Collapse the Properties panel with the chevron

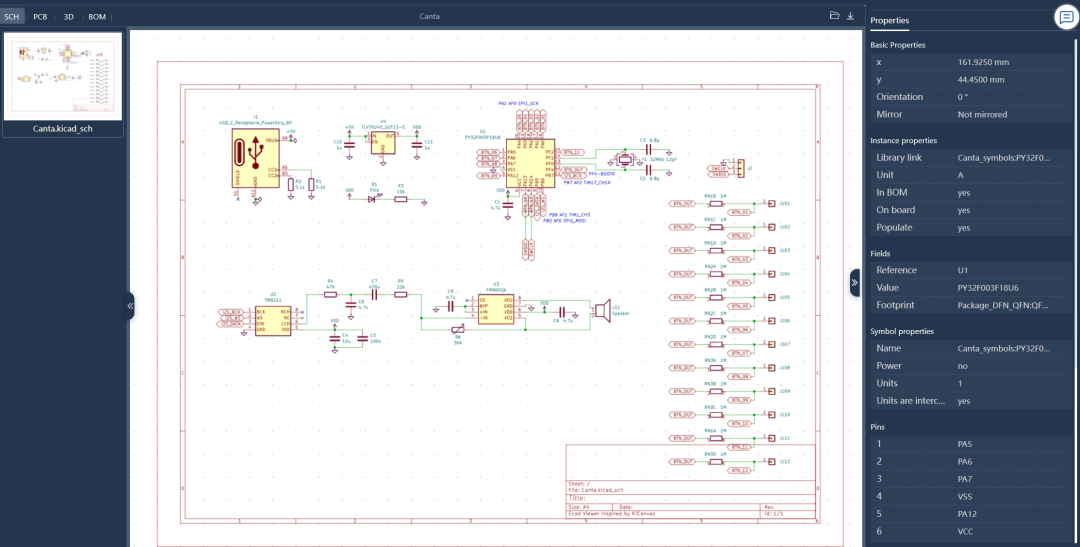pos(855,282)
